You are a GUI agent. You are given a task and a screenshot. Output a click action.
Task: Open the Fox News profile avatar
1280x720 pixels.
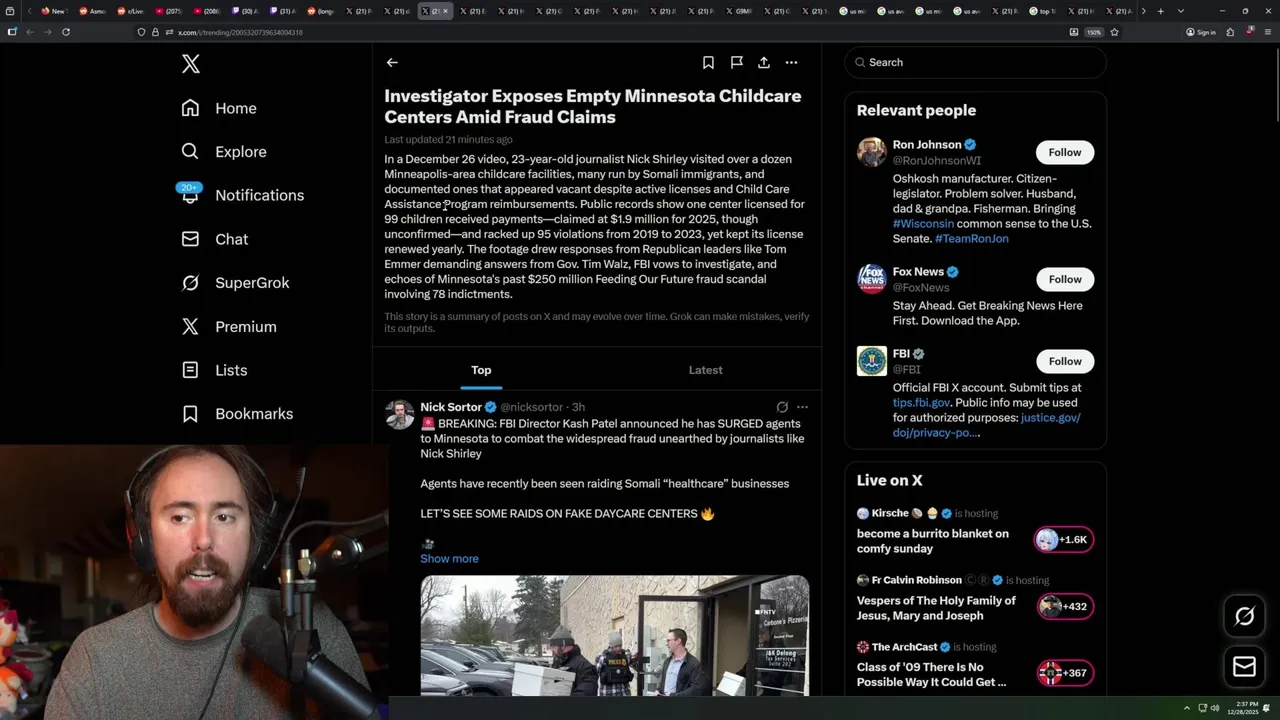872,279
